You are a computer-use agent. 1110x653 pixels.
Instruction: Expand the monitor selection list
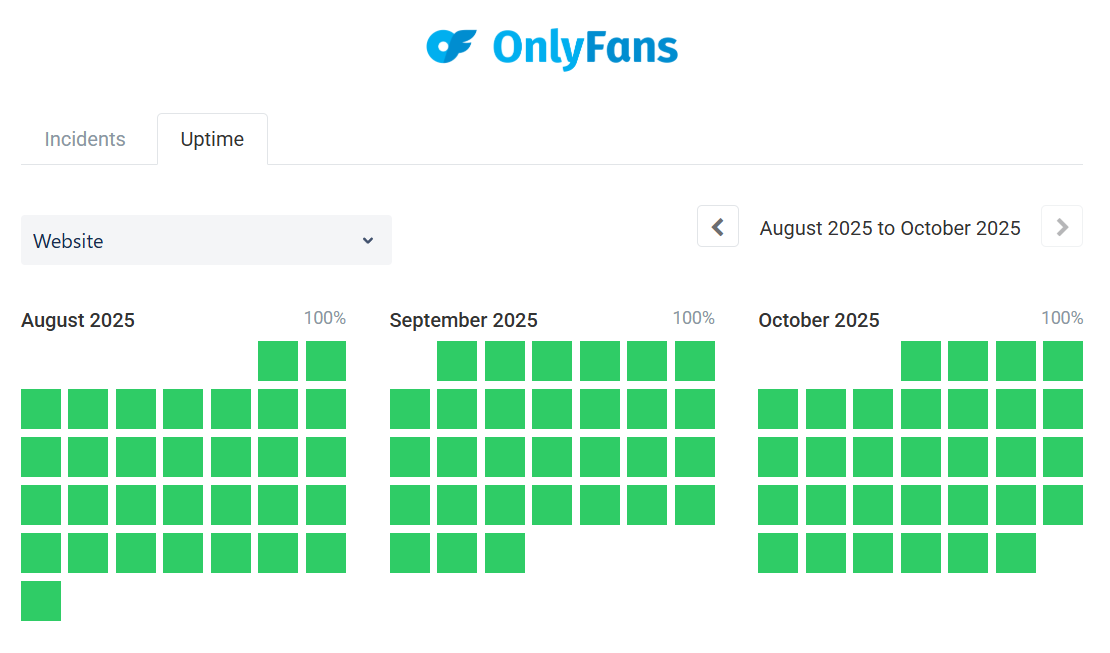[207, 240]
